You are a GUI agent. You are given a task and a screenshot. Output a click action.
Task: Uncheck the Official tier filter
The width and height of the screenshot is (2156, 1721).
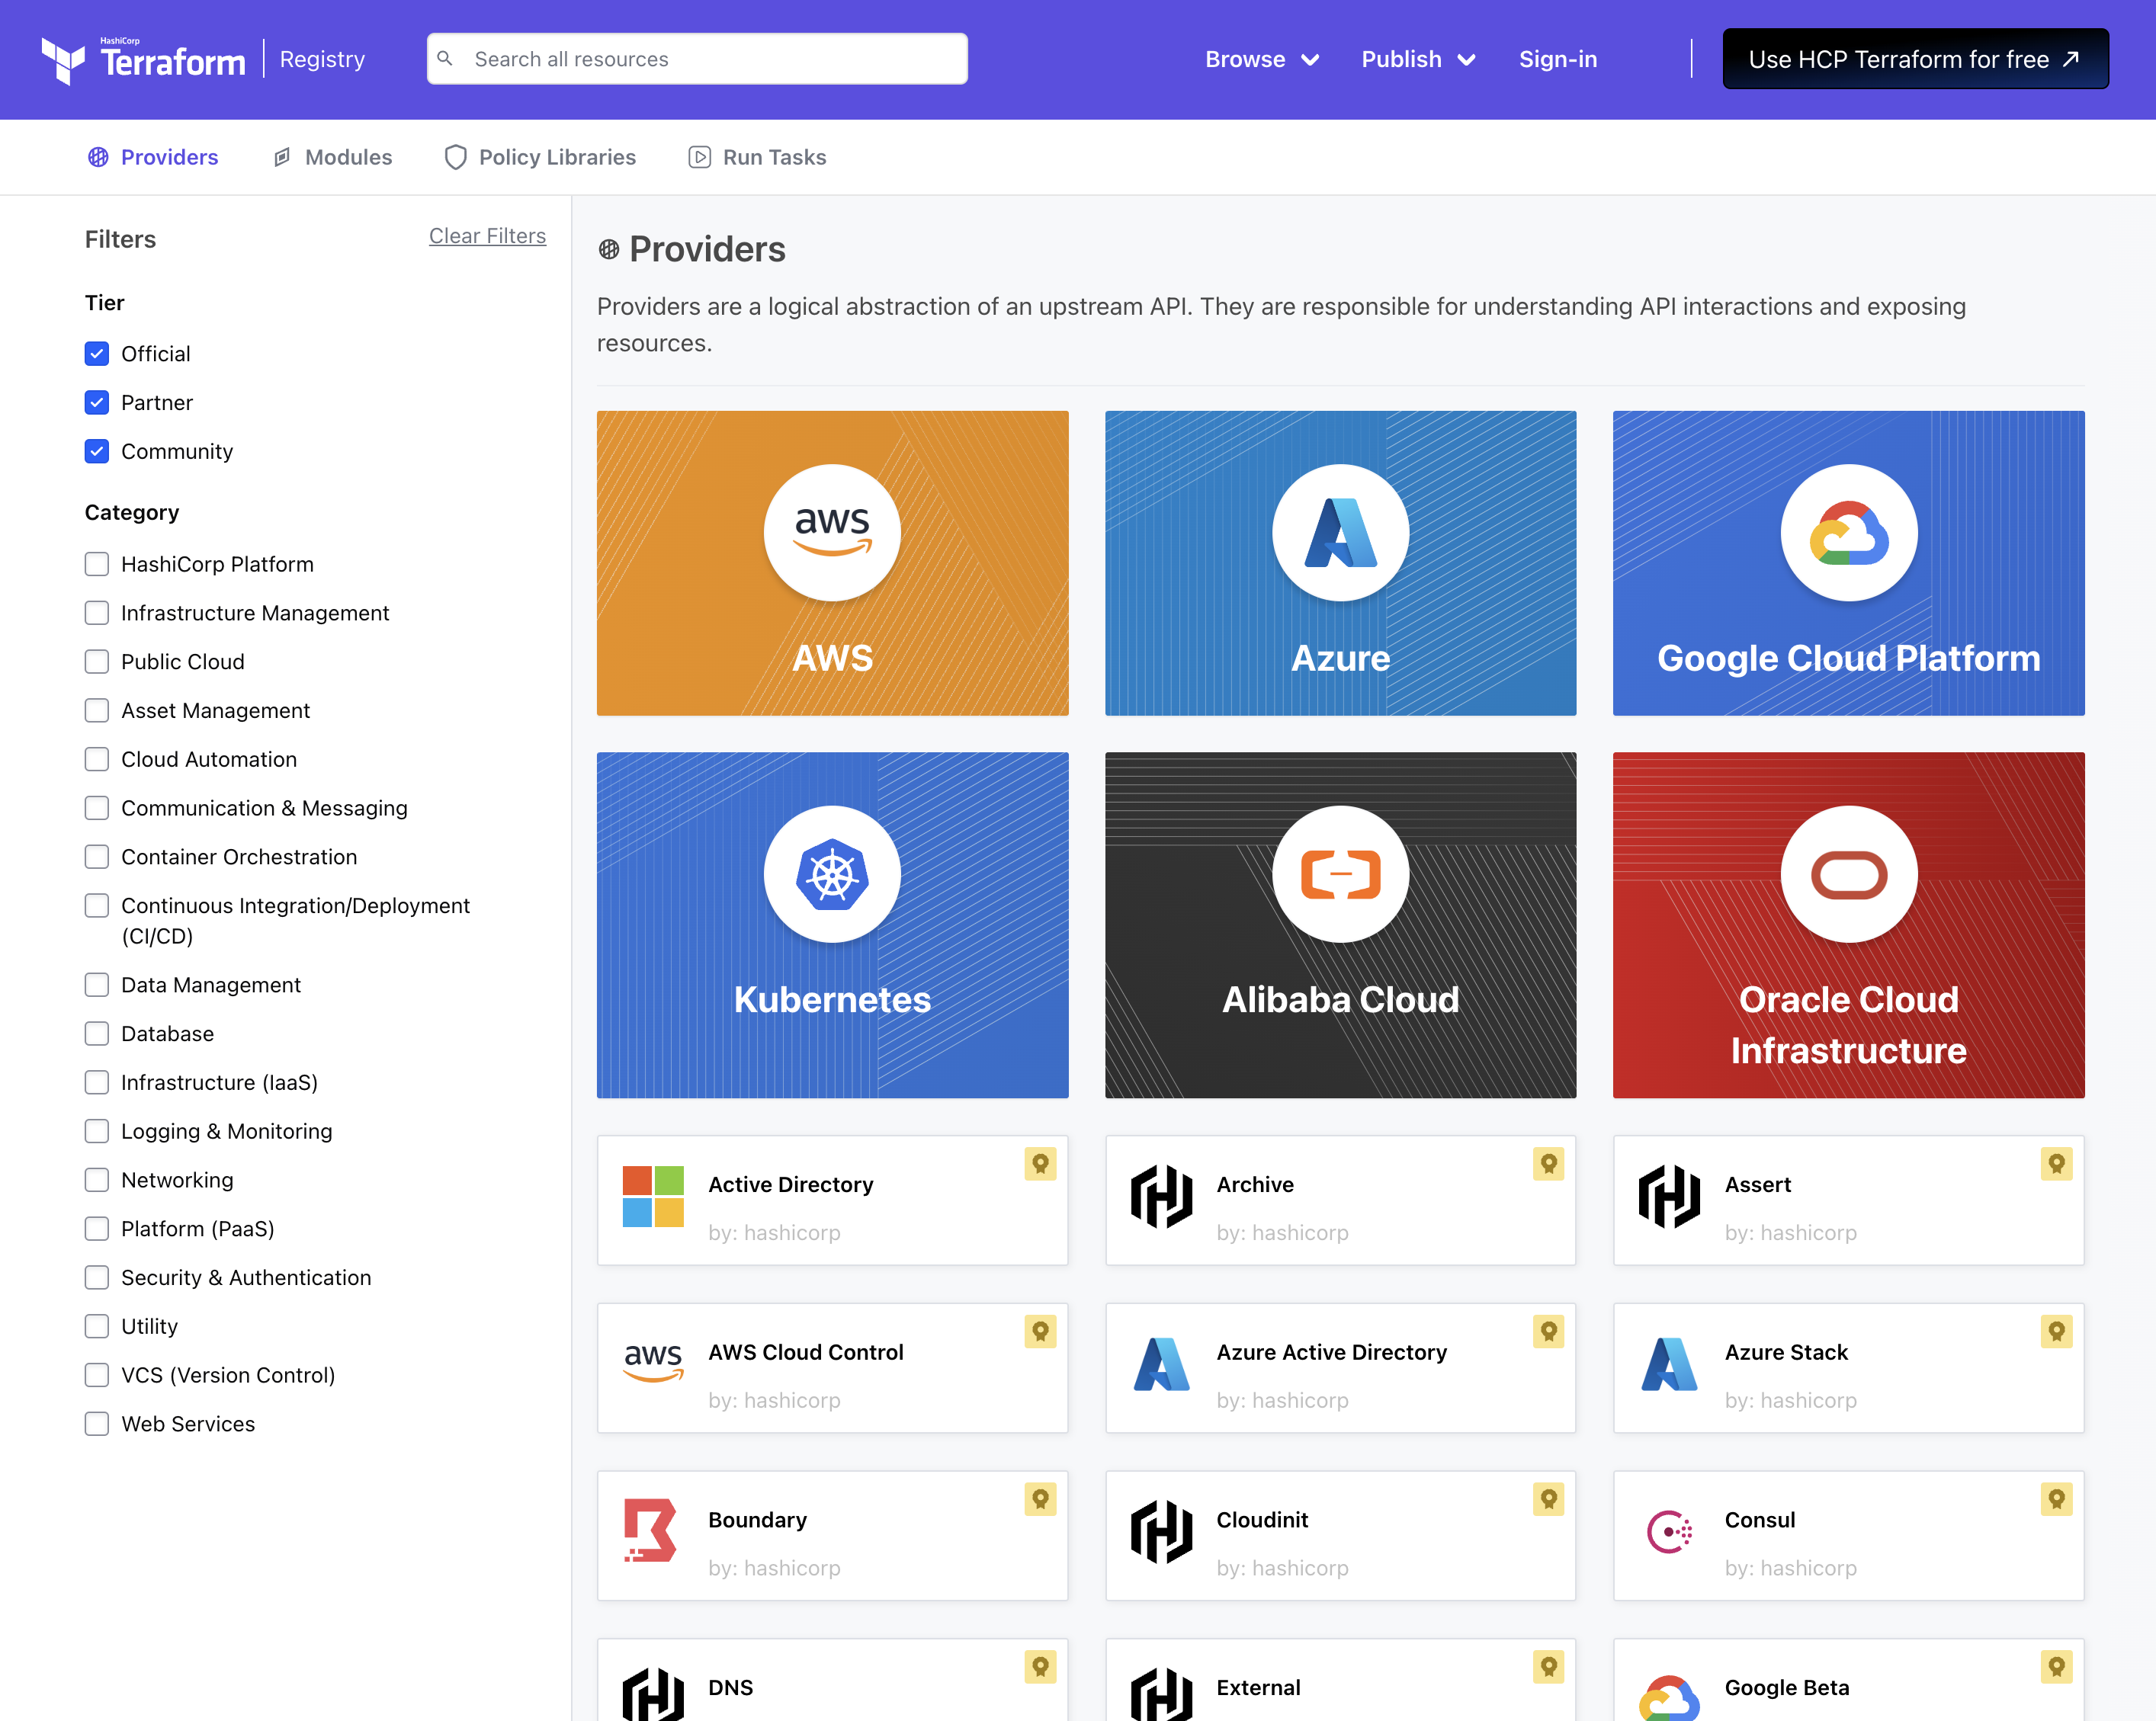click(x=97, y=354)
